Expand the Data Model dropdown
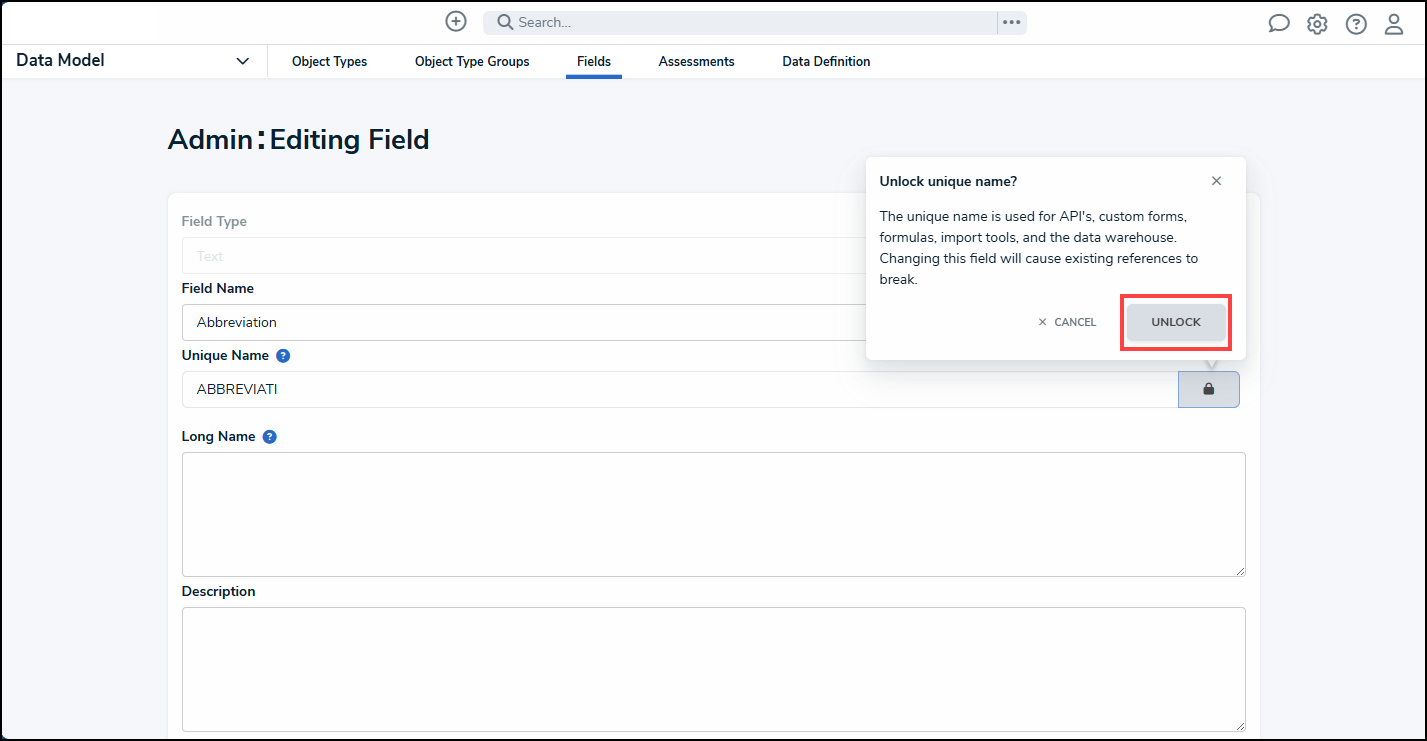The image size is (1427, 741). [242, 61]
